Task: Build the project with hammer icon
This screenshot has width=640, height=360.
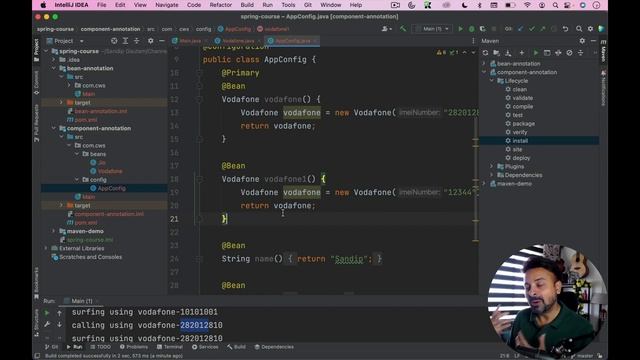Action: [403, 29]
